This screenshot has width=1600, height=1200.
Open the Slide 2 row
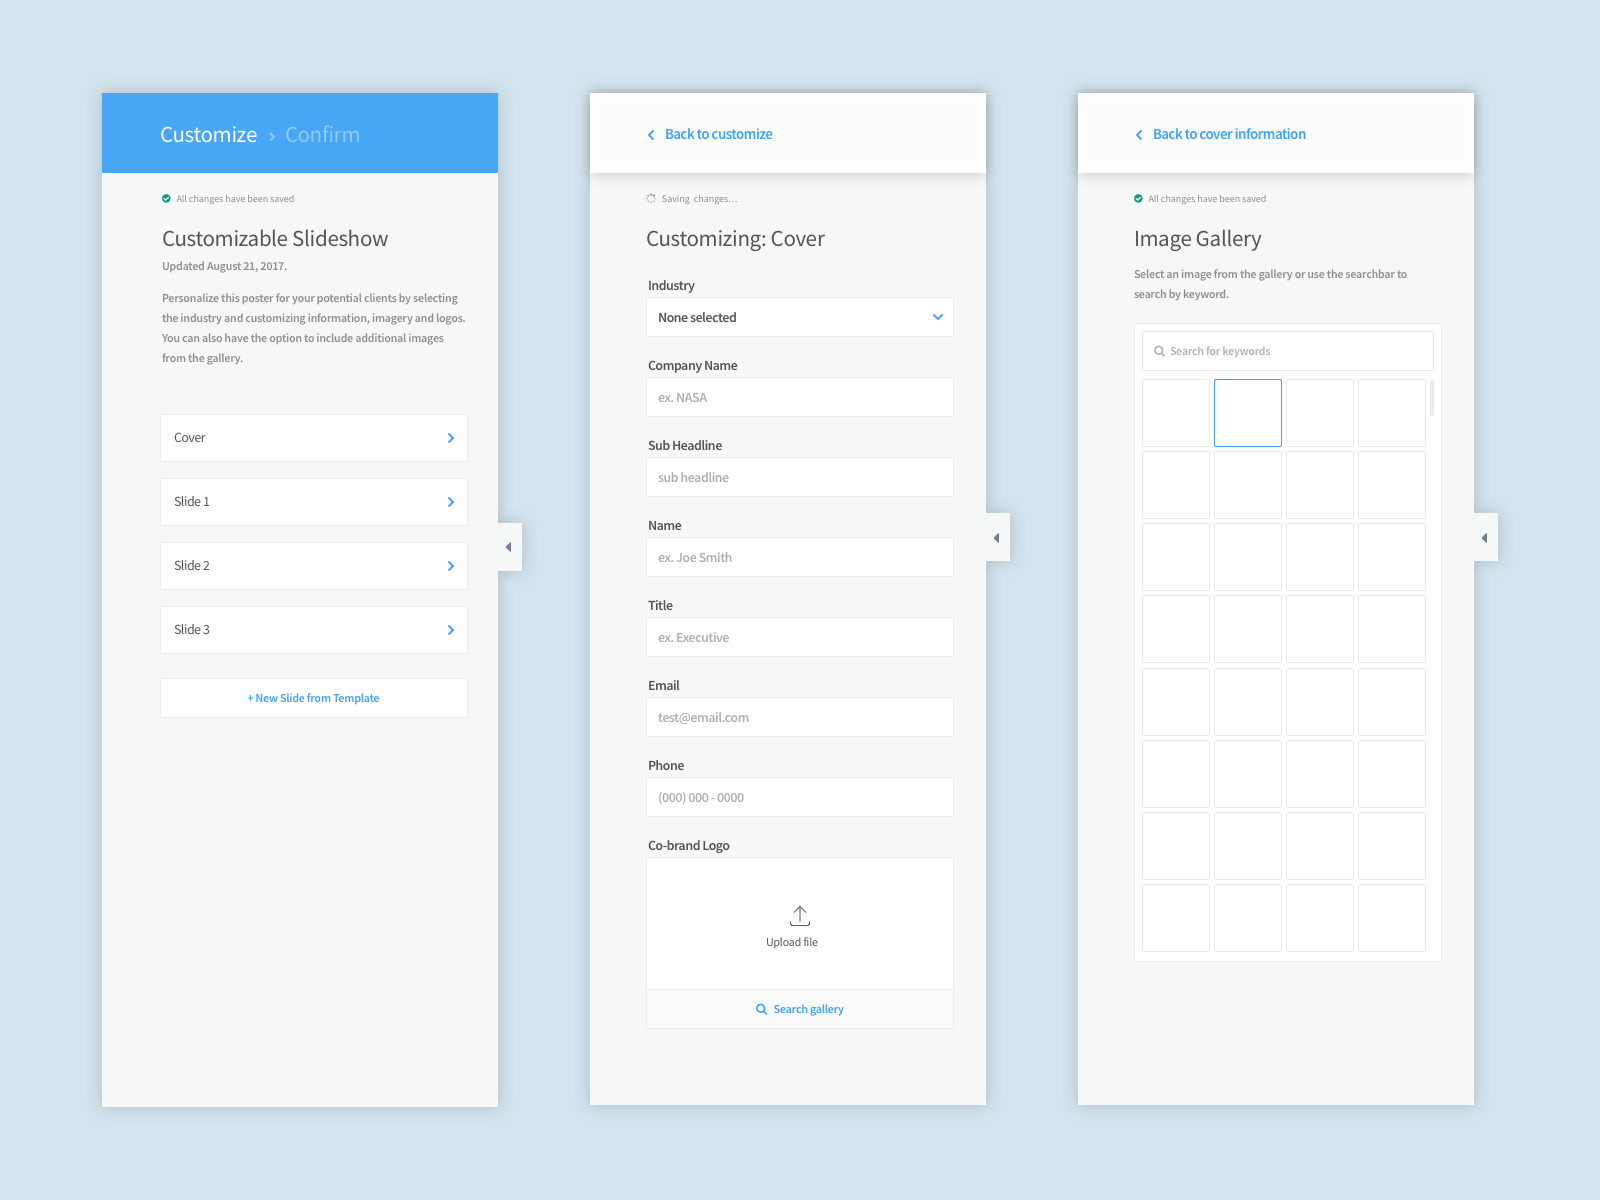click(x=314, y=566)
